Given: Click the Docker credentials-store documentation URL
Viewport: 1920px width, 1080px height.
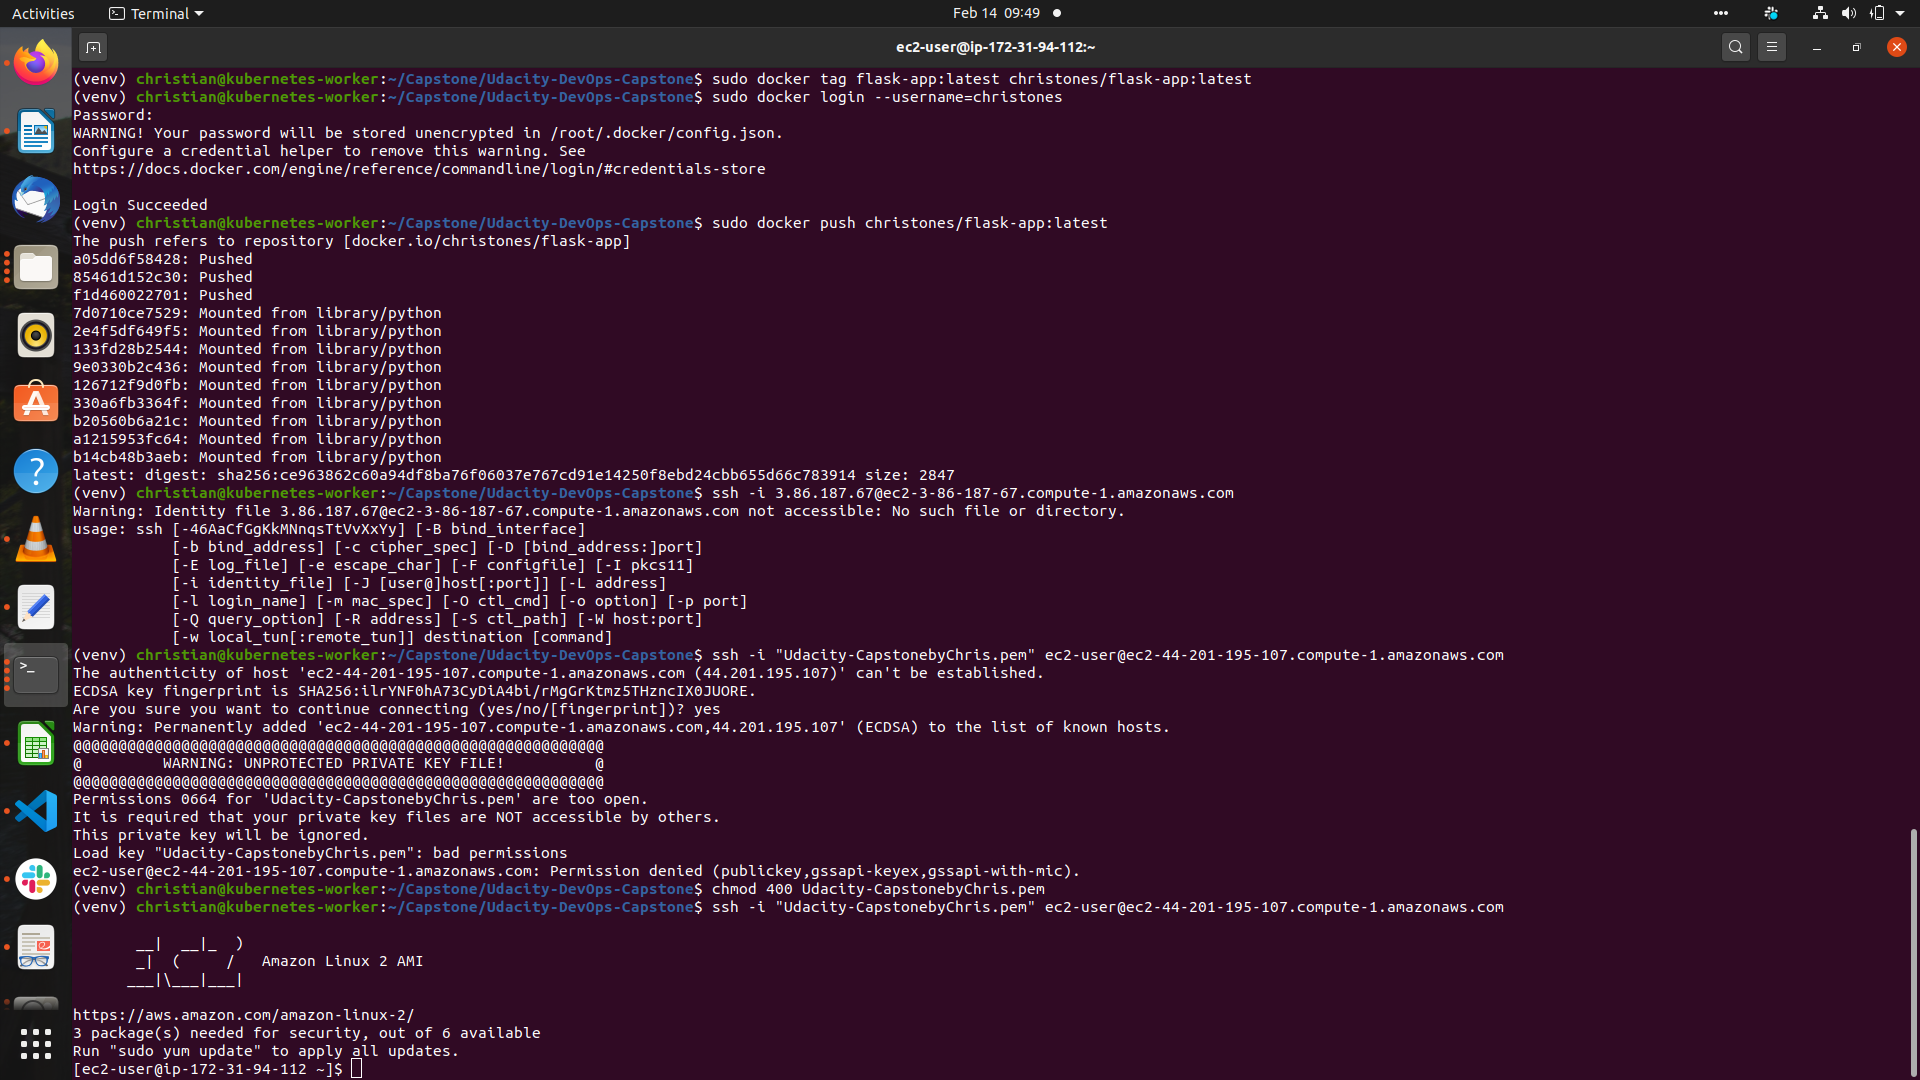Looking at the screenshot, I should point(419,169).
